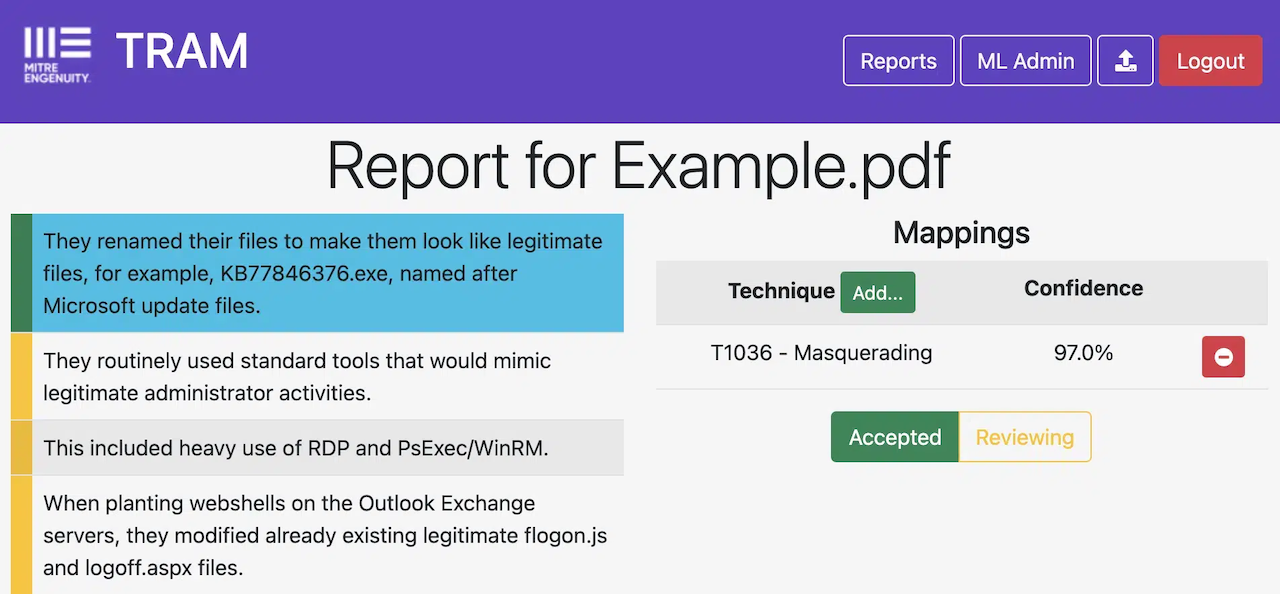Remove the T1036 Masquerading mapping
1280x594 pixels.
1223,356
